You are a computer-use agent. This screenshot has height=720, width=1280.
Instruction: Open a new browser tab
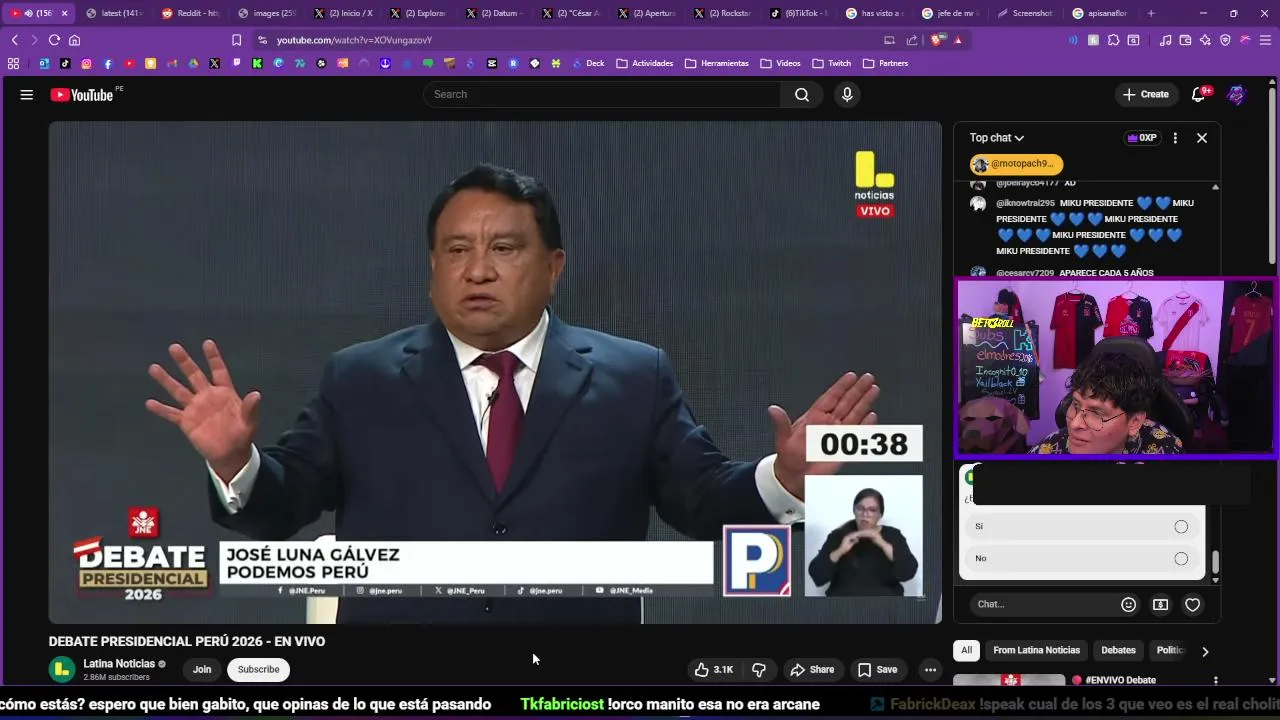(1151, 13)
